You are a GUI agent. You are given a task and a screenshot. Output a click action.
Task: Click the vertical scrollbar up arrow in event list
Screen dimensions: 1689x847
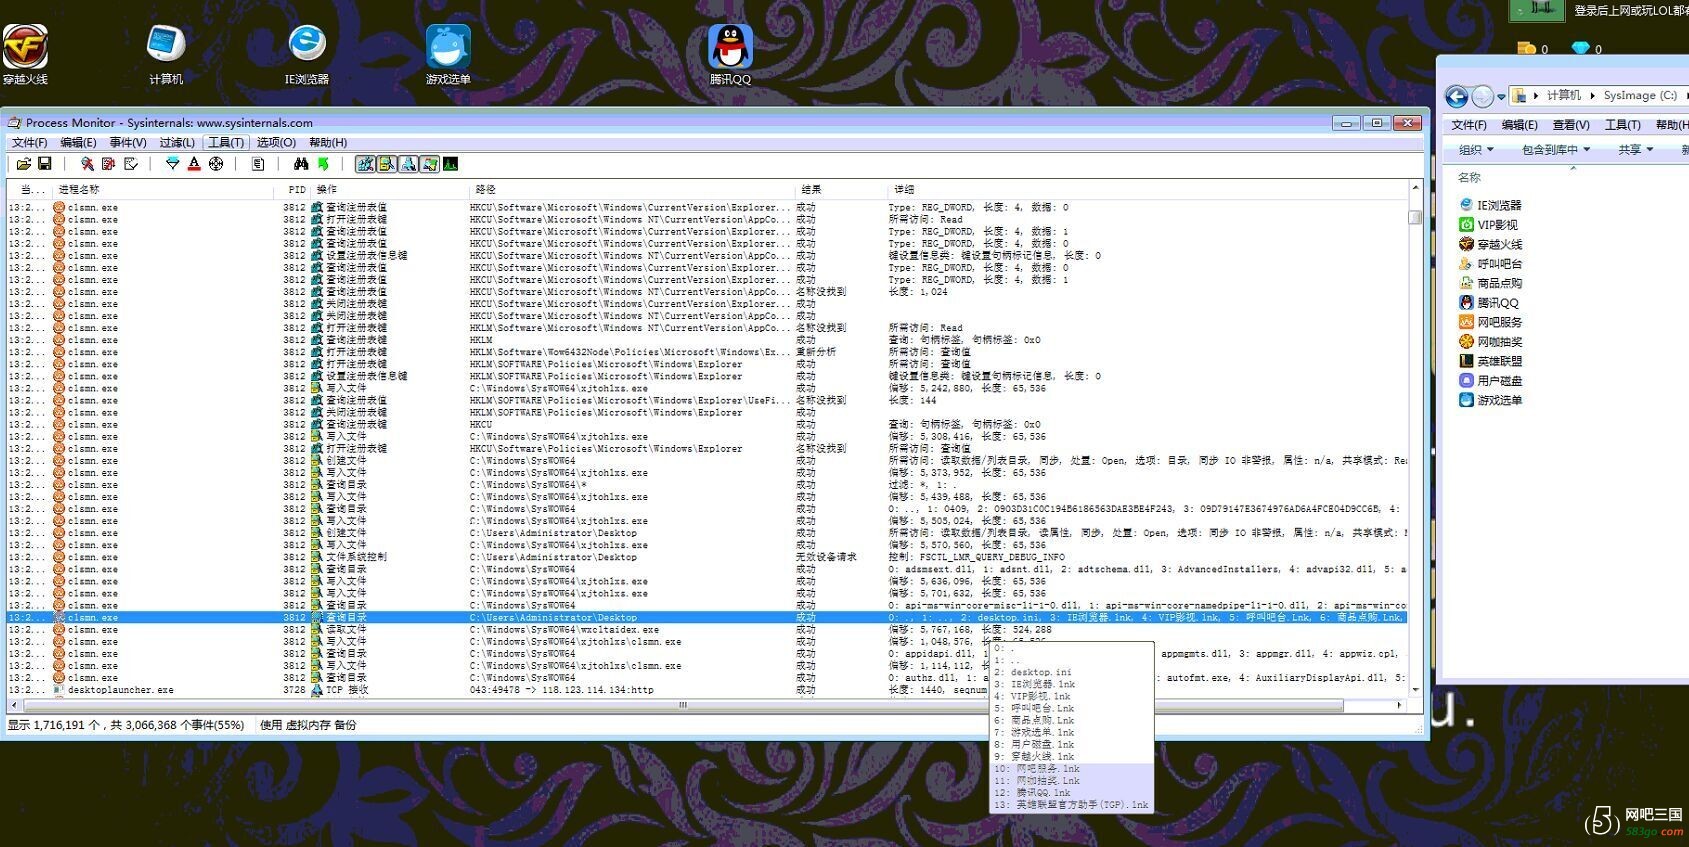[x=1415, y=188]
